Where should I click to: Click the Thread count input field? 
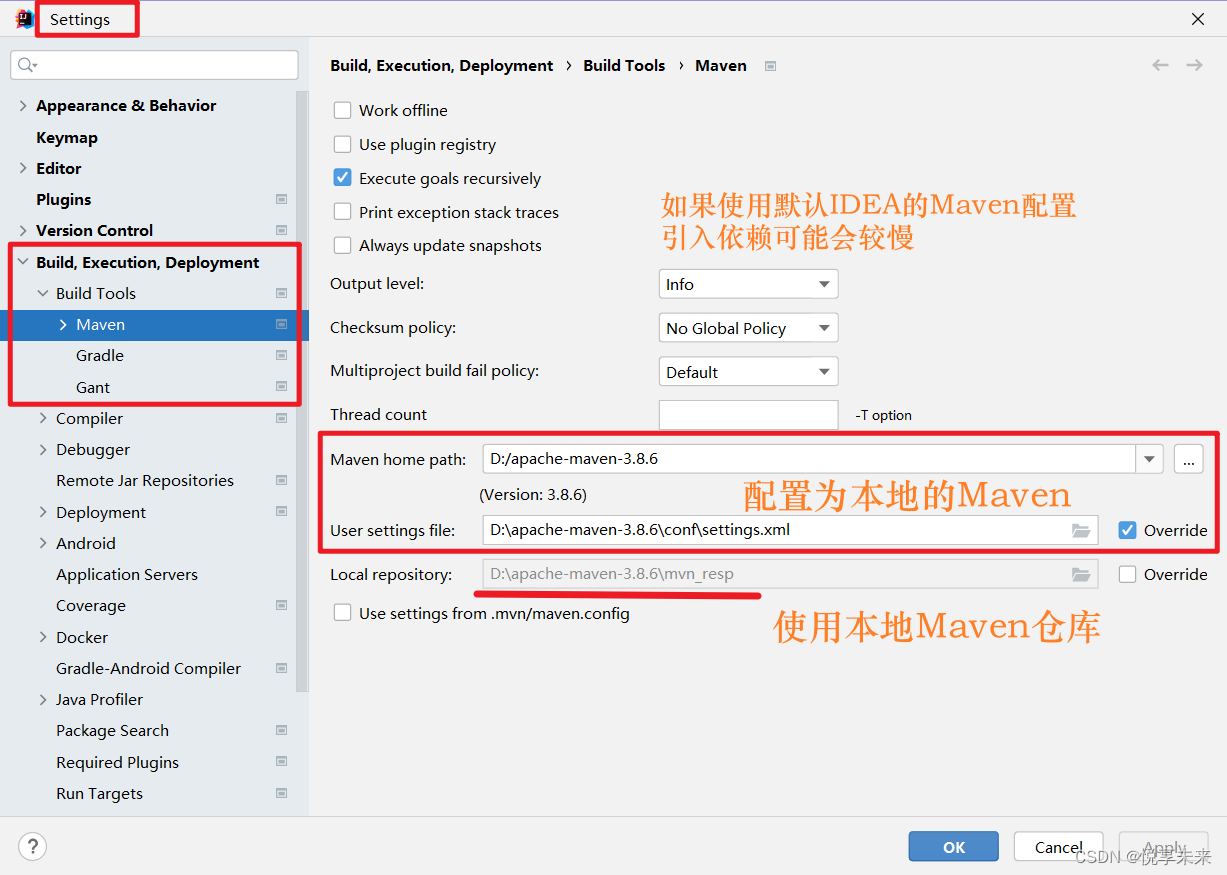point(748,415)
